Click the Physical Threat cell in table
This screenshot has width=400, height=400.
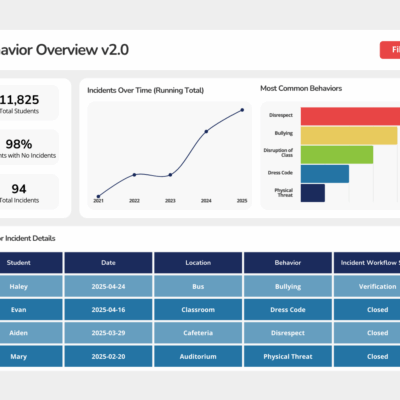point(288,356)
